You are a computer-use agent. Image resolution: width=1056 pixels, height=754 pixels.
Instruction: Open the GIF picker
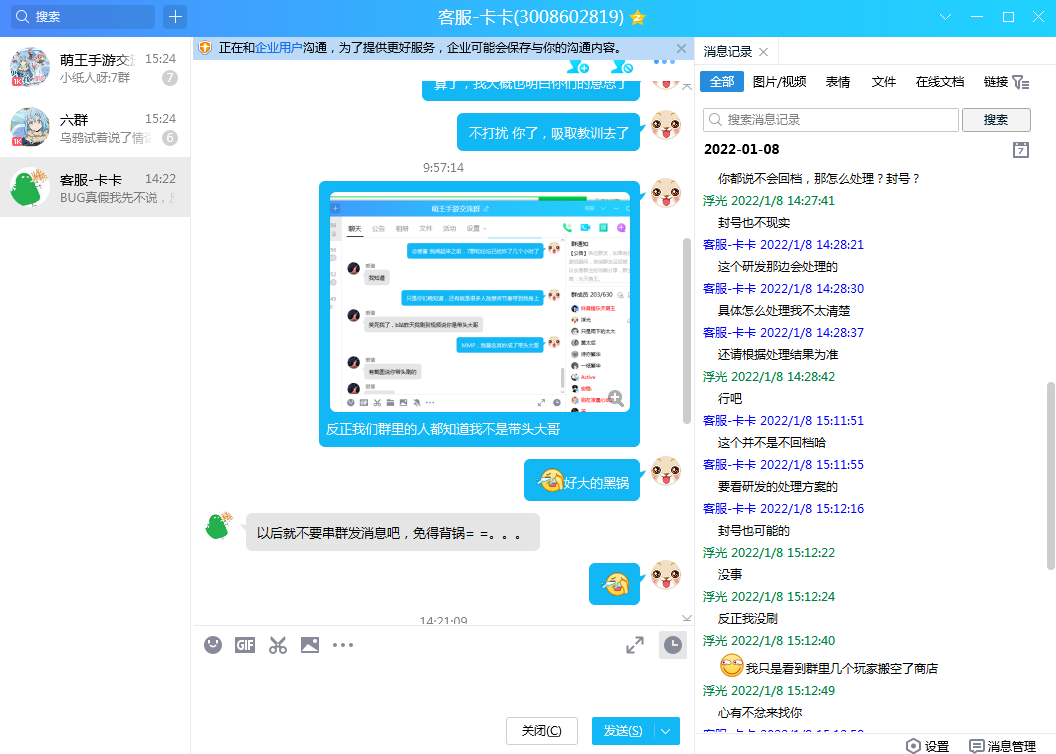tap(244, 645)
